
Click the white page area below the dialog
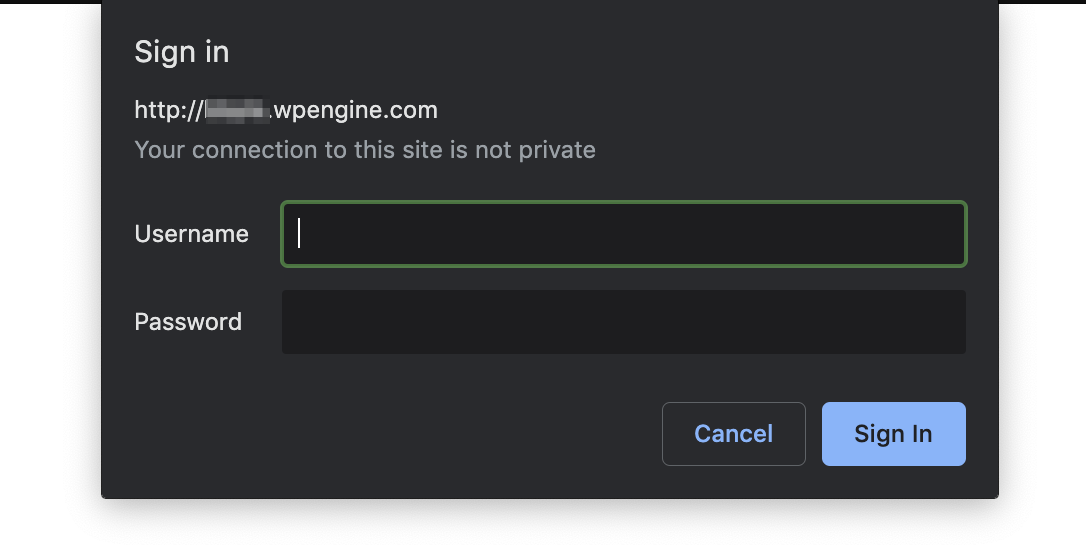coord(543,530)
